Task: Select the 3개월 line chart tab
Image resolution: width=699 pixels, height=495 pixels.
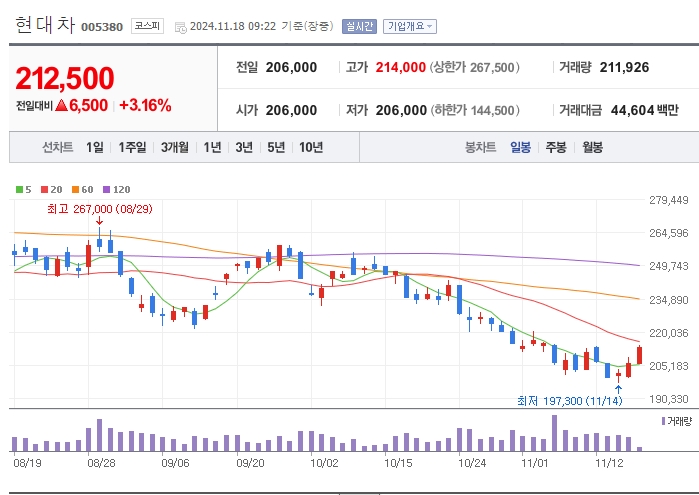Action: (x=175, y=147)
